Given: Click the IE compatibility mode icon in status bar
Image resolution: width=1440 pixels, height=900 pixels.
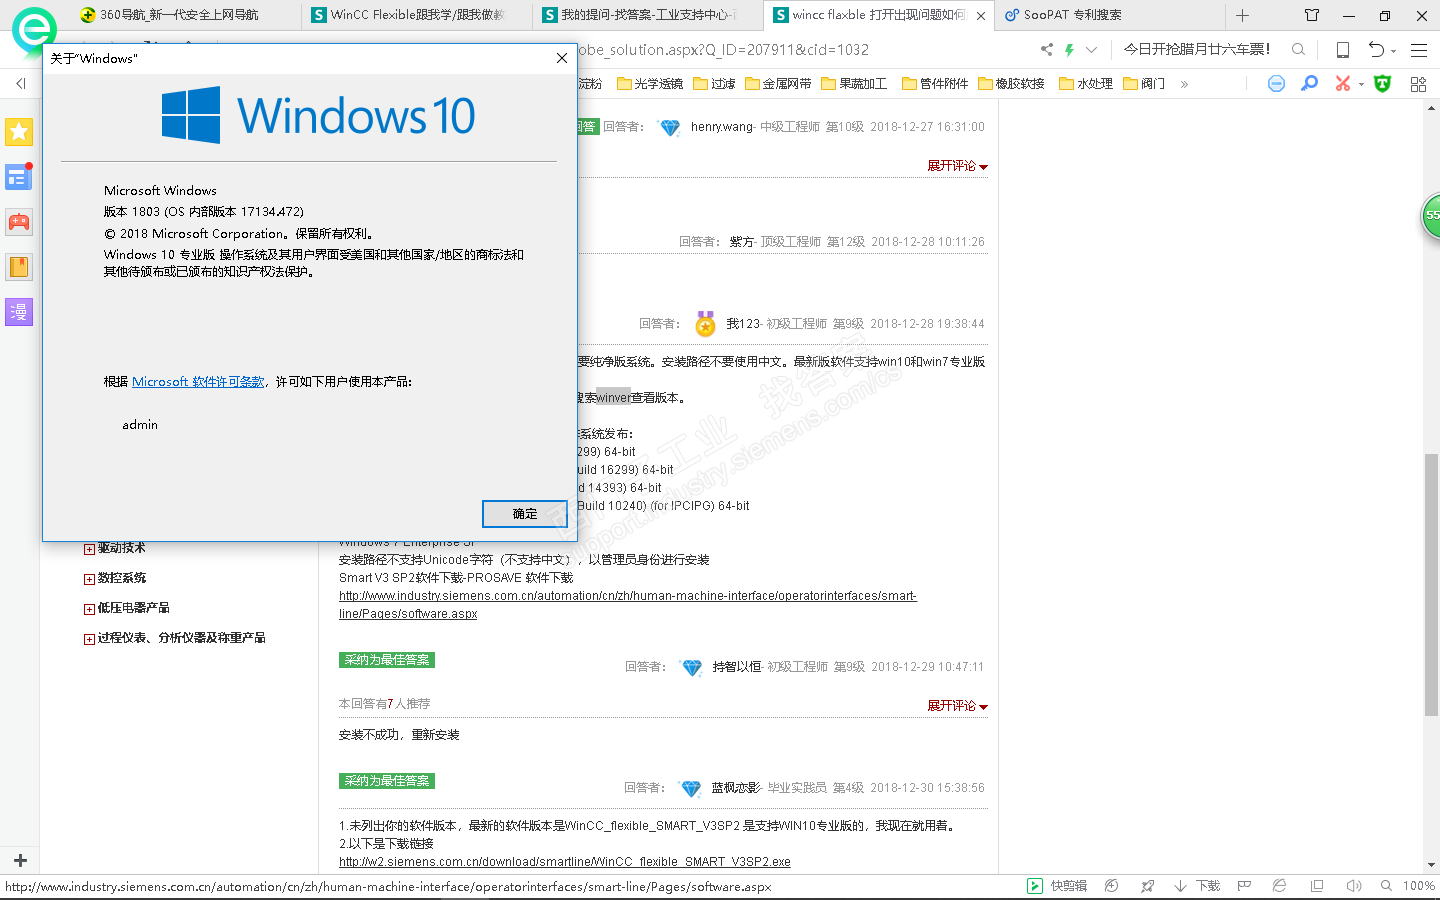Looking at the screenshot, I should (x=1279, y=886).
